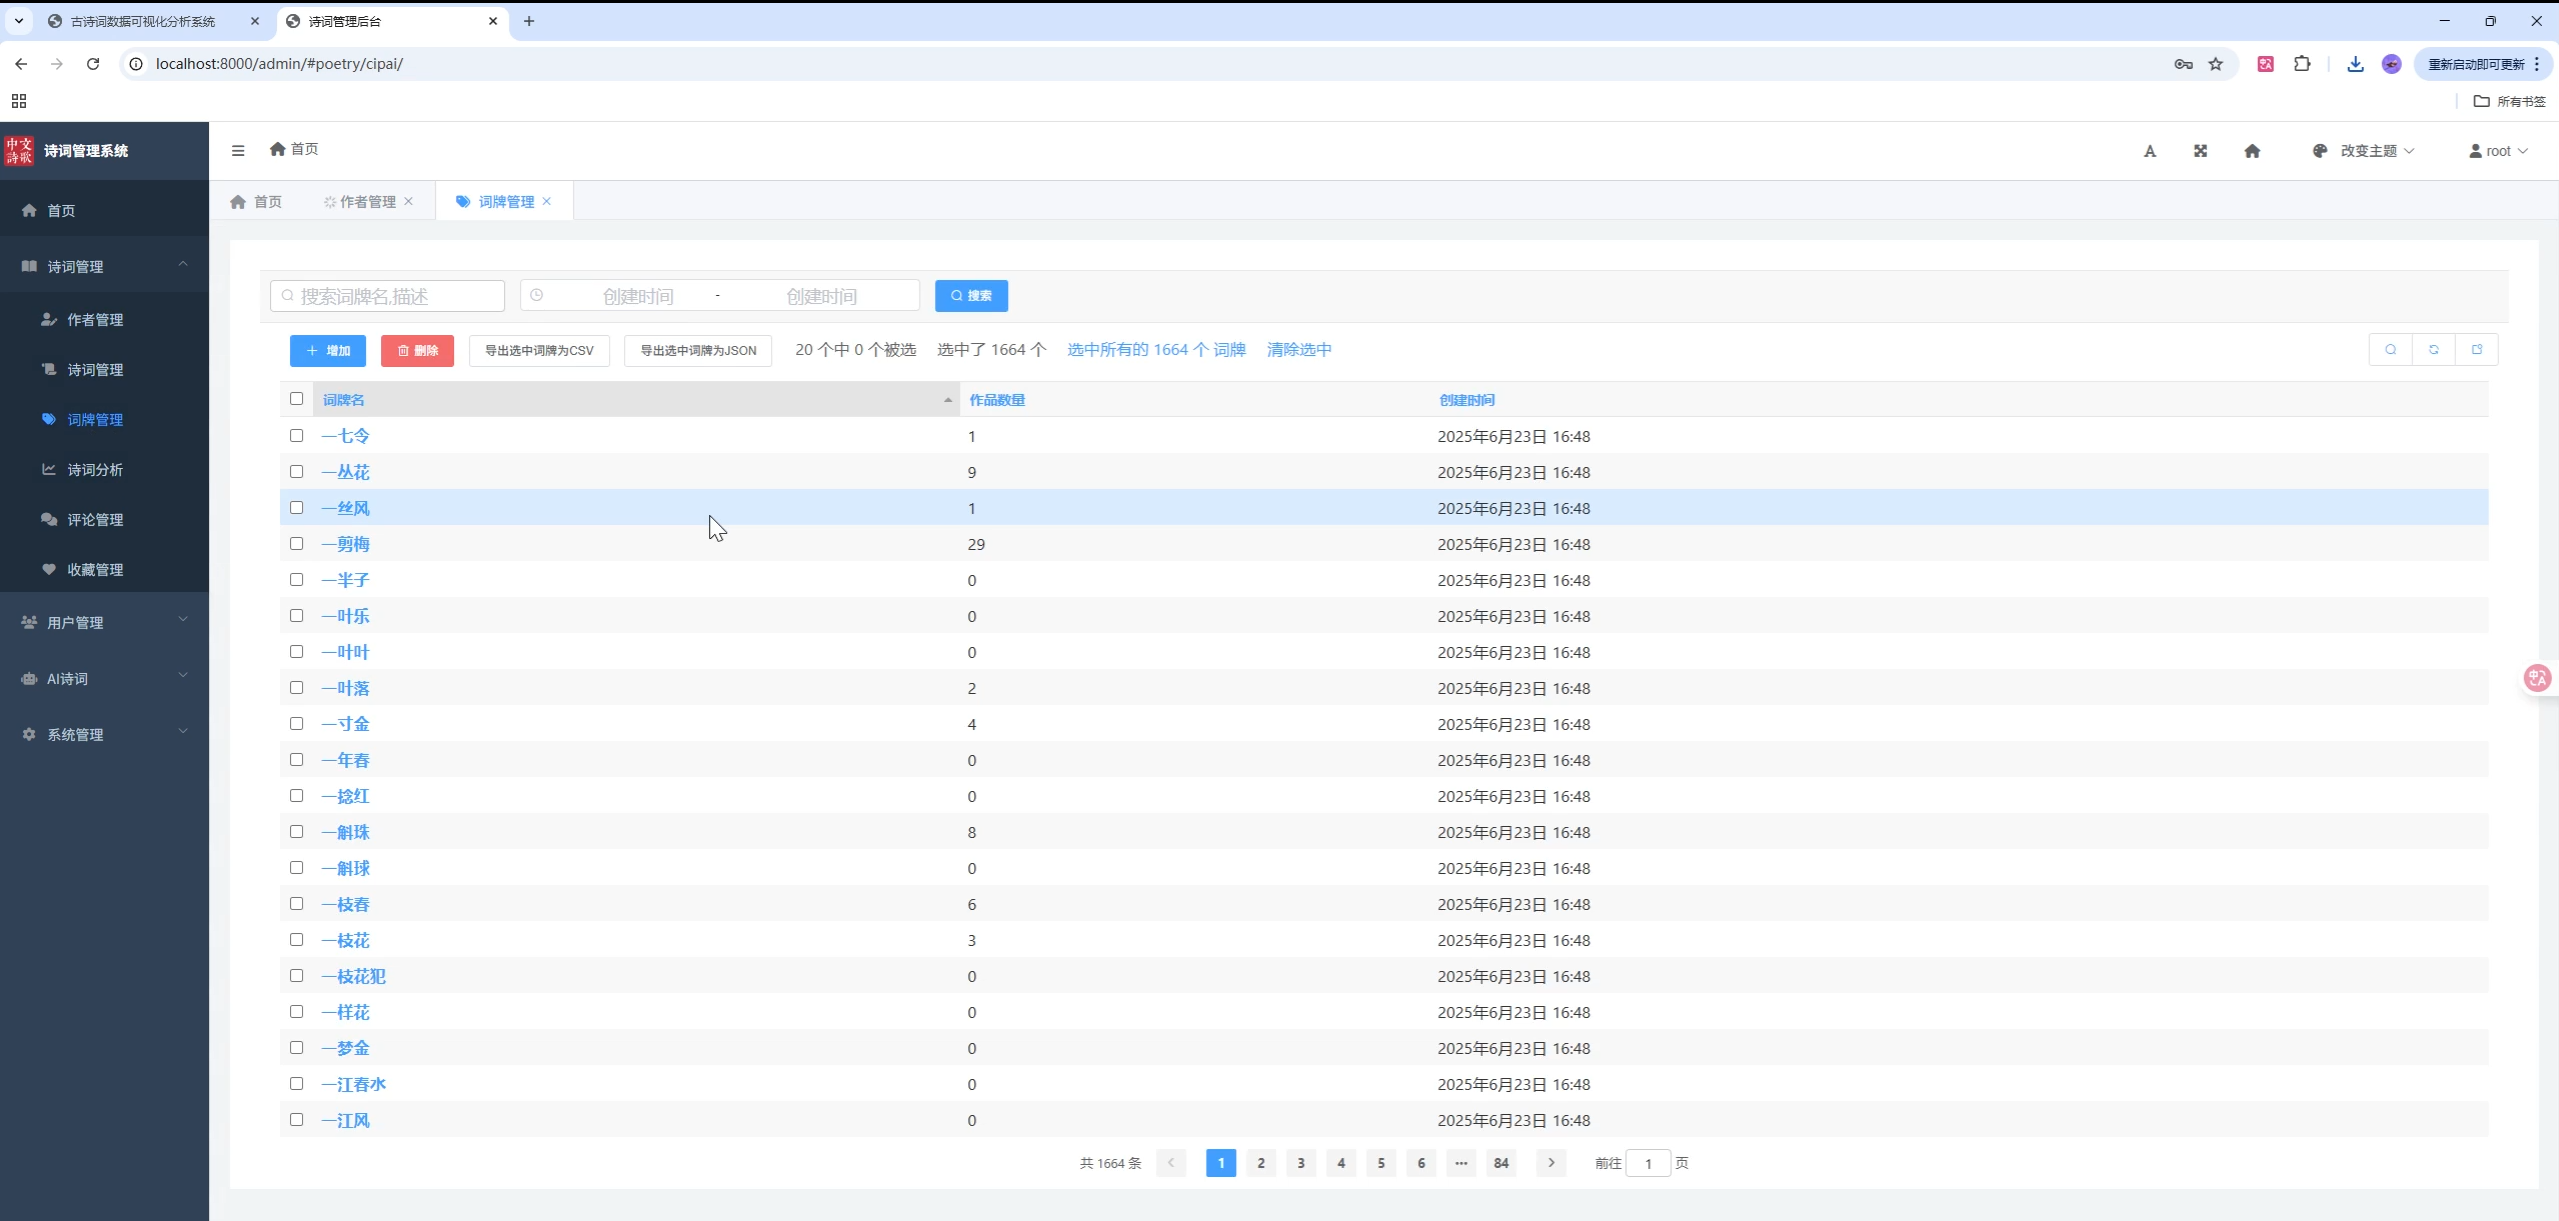Click the floating translate widget icon
The image size is (2559, 1221).
tap(2538, 678)
